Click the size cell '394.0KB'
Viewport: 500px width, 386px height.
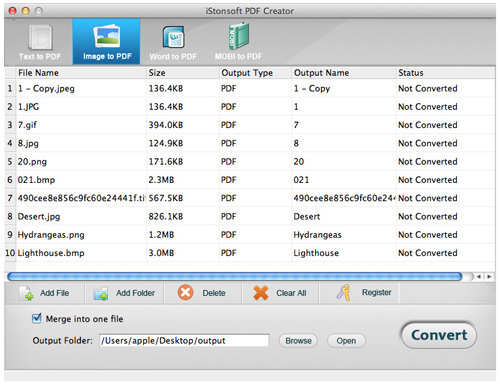point(166,125)
